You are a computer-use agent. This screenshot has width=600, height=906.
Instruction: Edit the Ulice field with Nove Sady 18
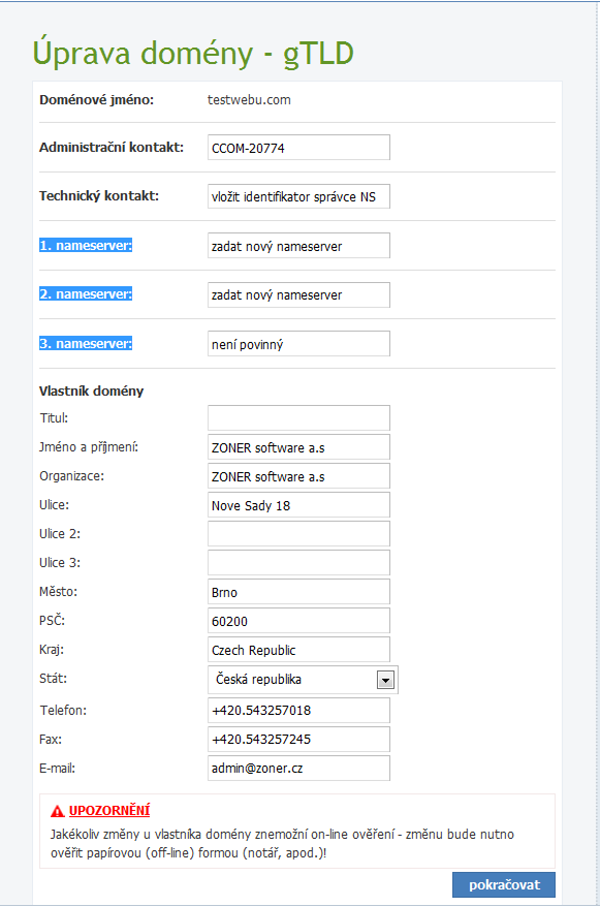point(298,505)
